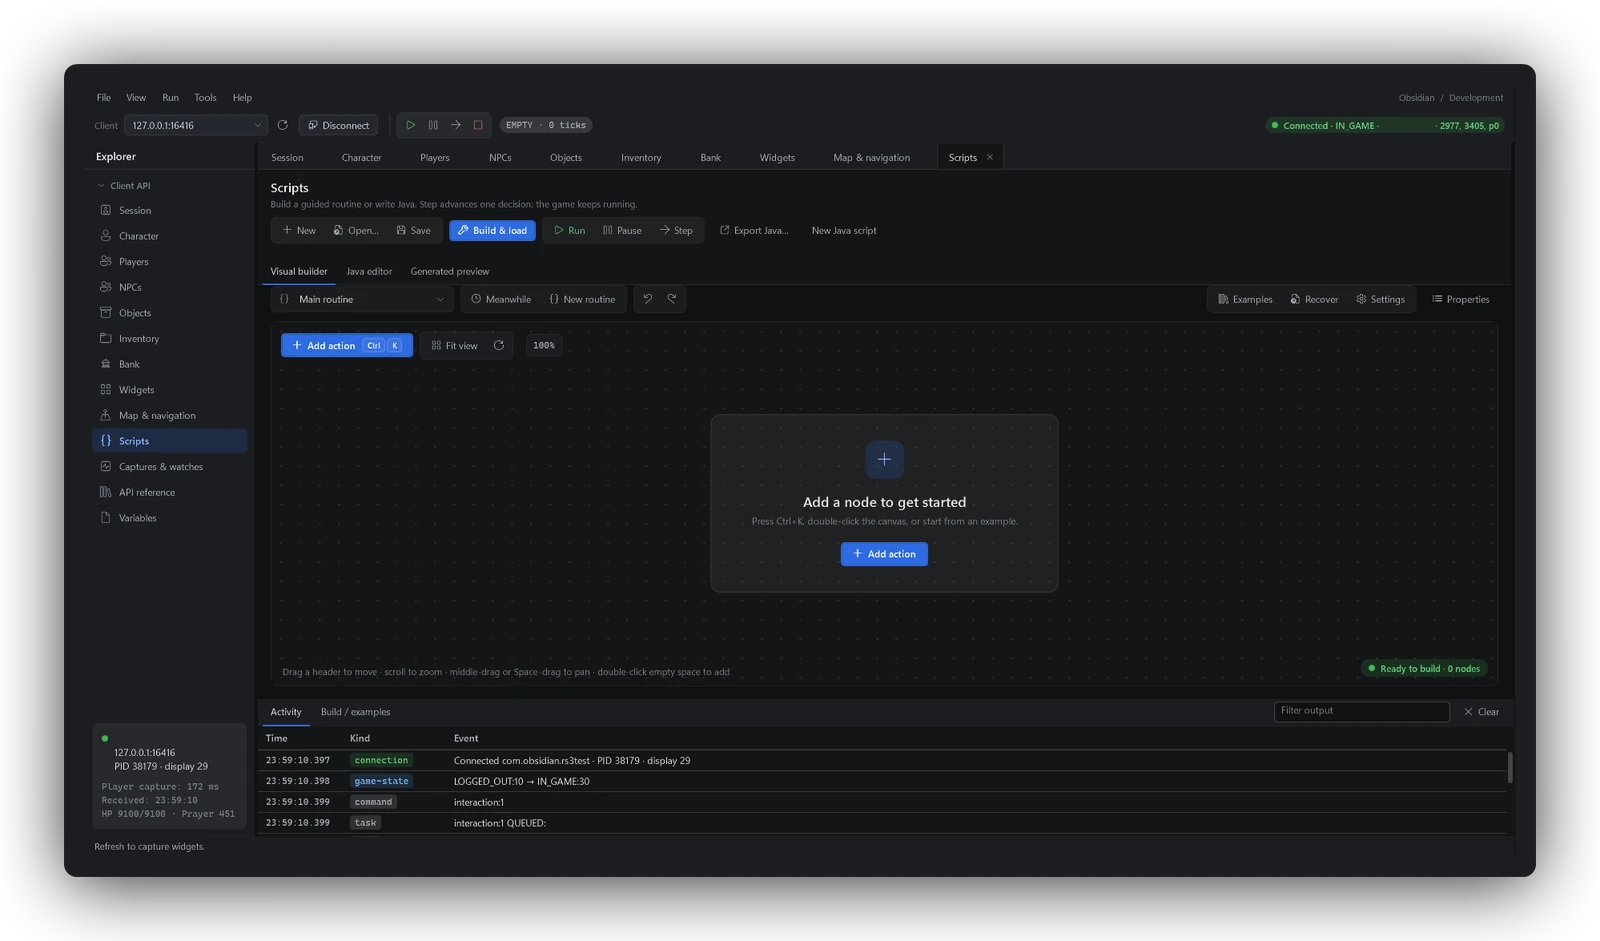
Task: Switch to the Build / examples tab
Action: tap(355, 712)
